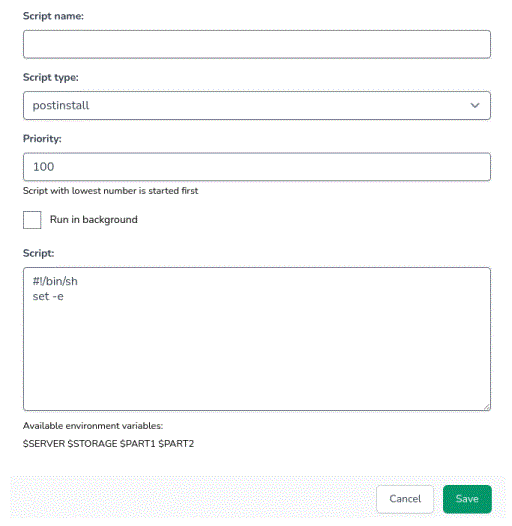The image size is (512, 526).
Task: Click inside the Script text area
Action: click(257, 339)
